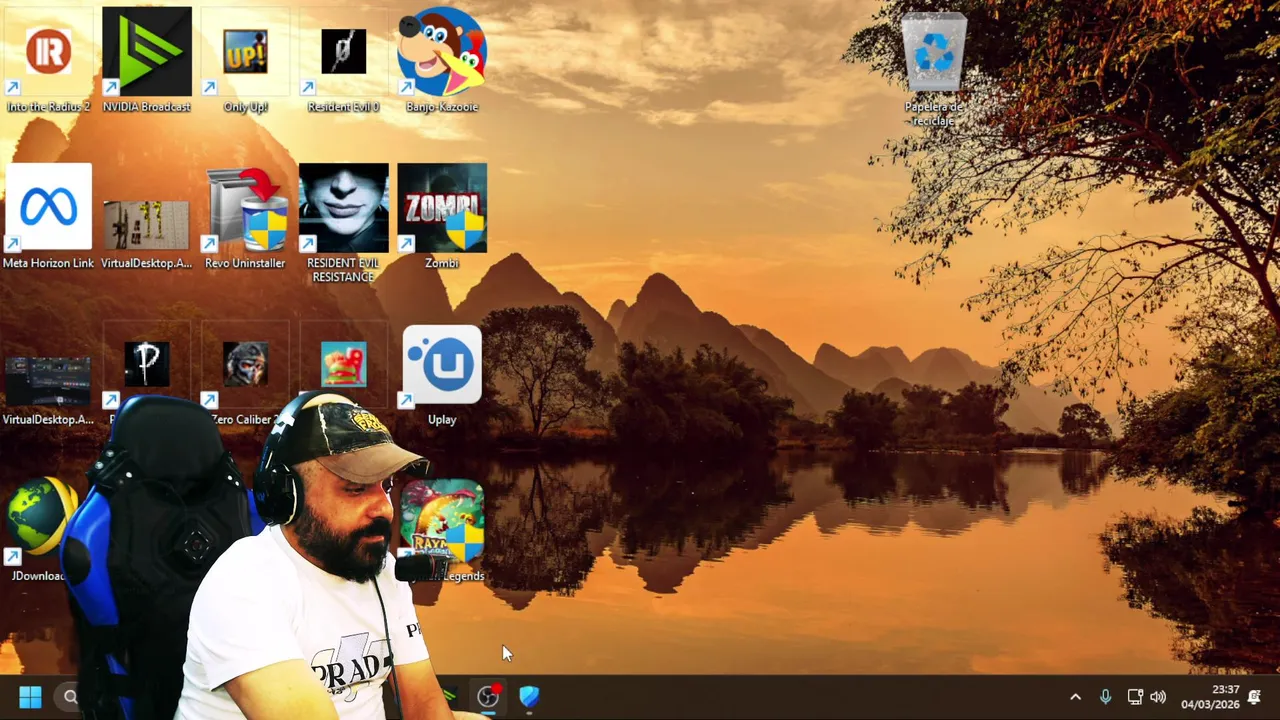Click the microphone tray icon
The width and height of the screenshot is (1280, 720).
[x=1105, y=697]
